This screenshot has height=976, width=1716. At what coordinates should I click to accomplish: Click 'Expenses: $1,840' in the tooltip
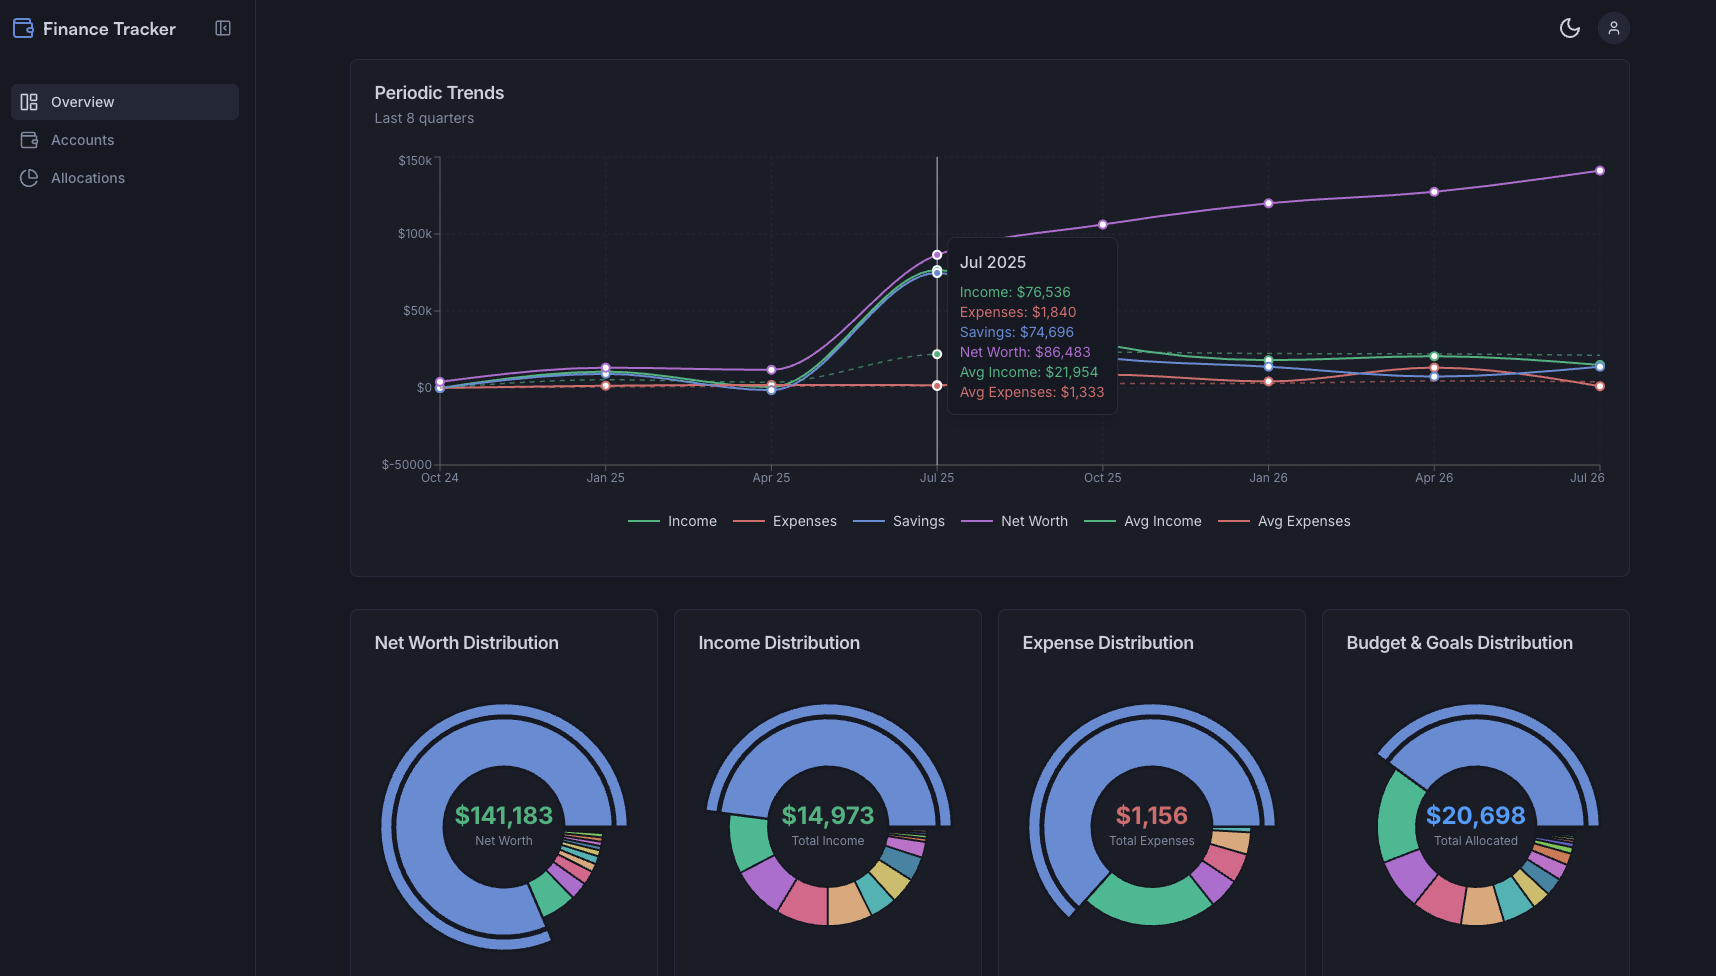tap(1018, 312)
